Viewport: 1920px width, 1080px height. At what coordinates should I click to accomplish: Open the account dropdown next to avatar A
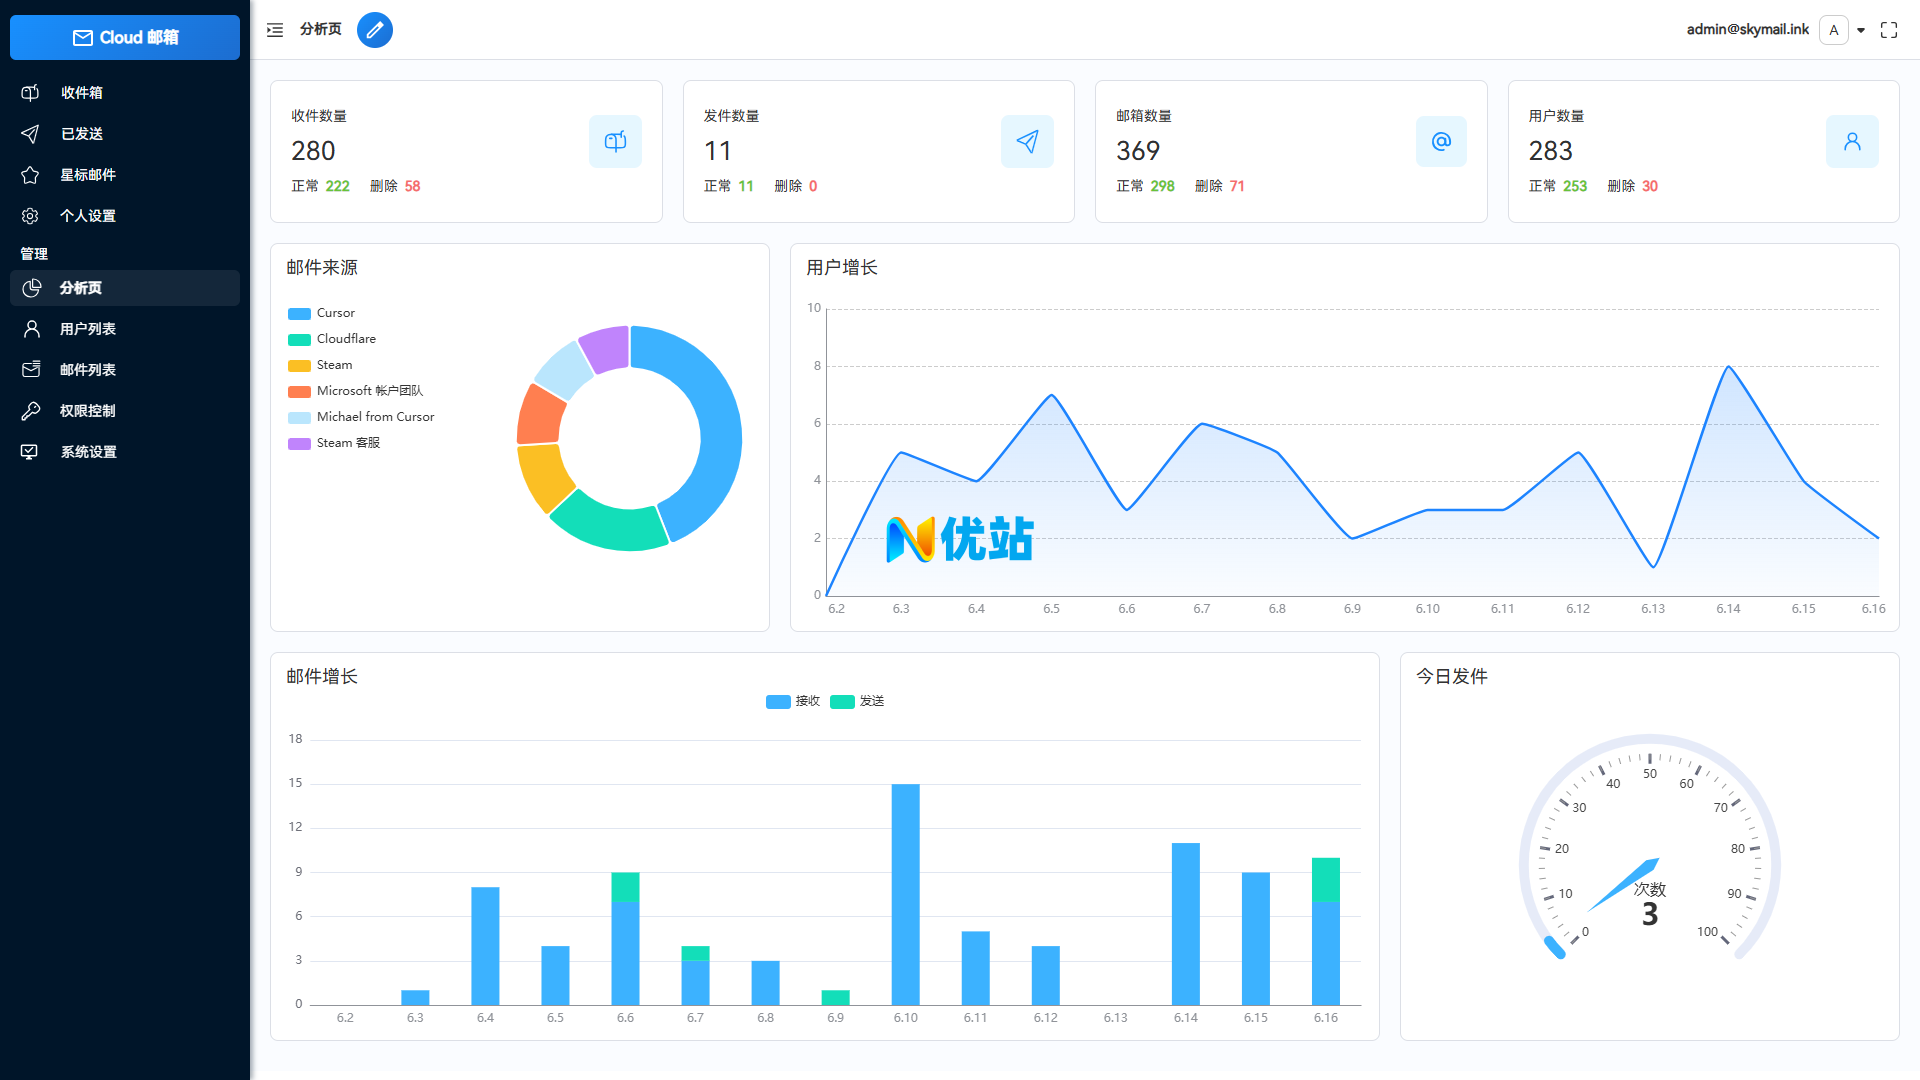coord(1861,30)
